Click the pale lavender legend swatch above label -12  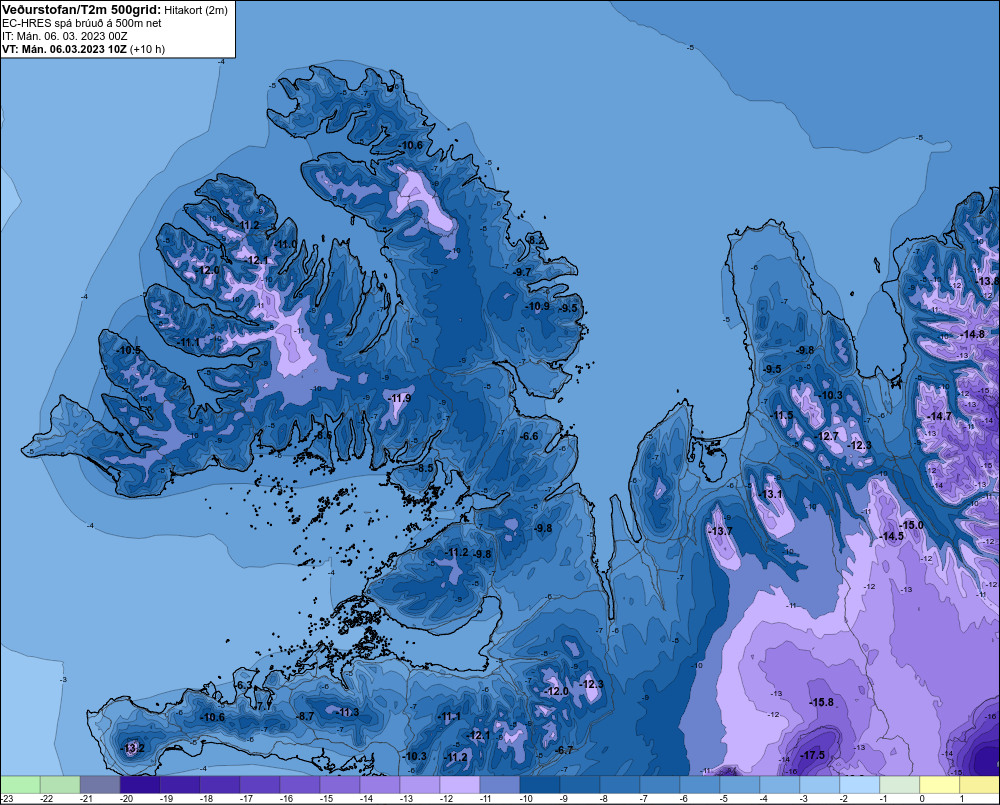[460, 785]
